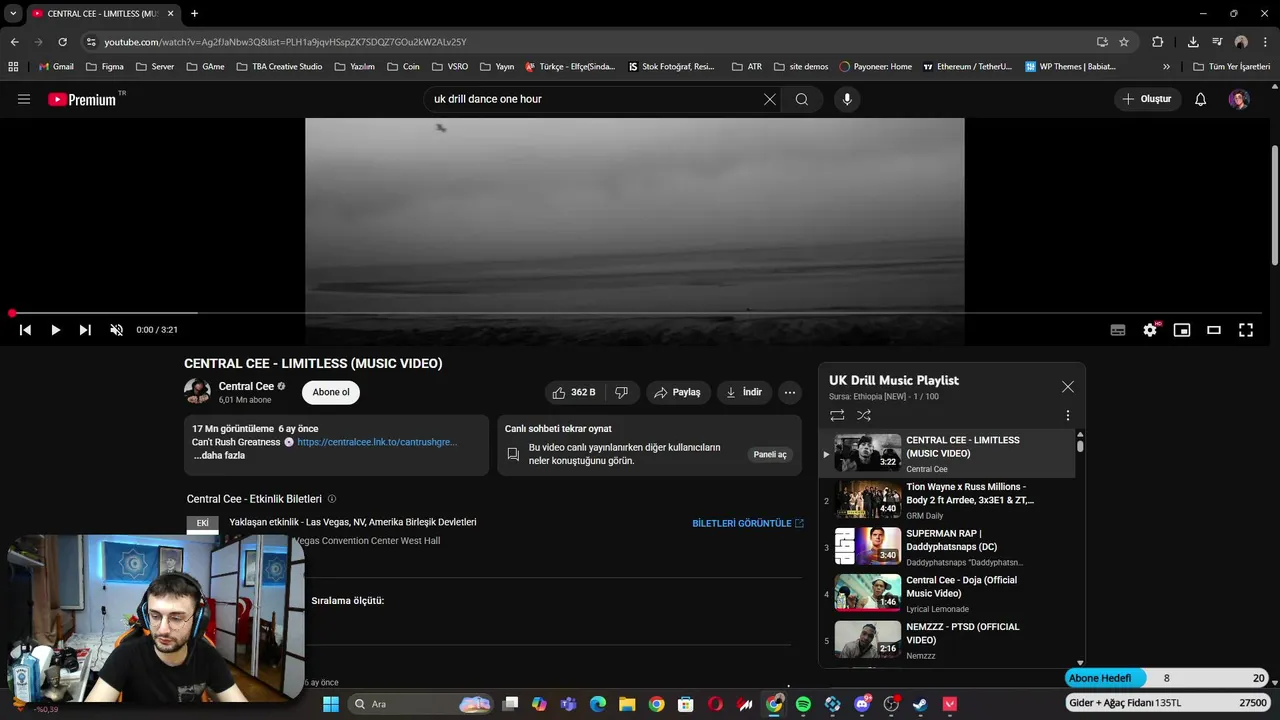Open Tüm Yer İşaretleri folder
This screenshot has height=720, width=1280.
(x=1231, y=67)
